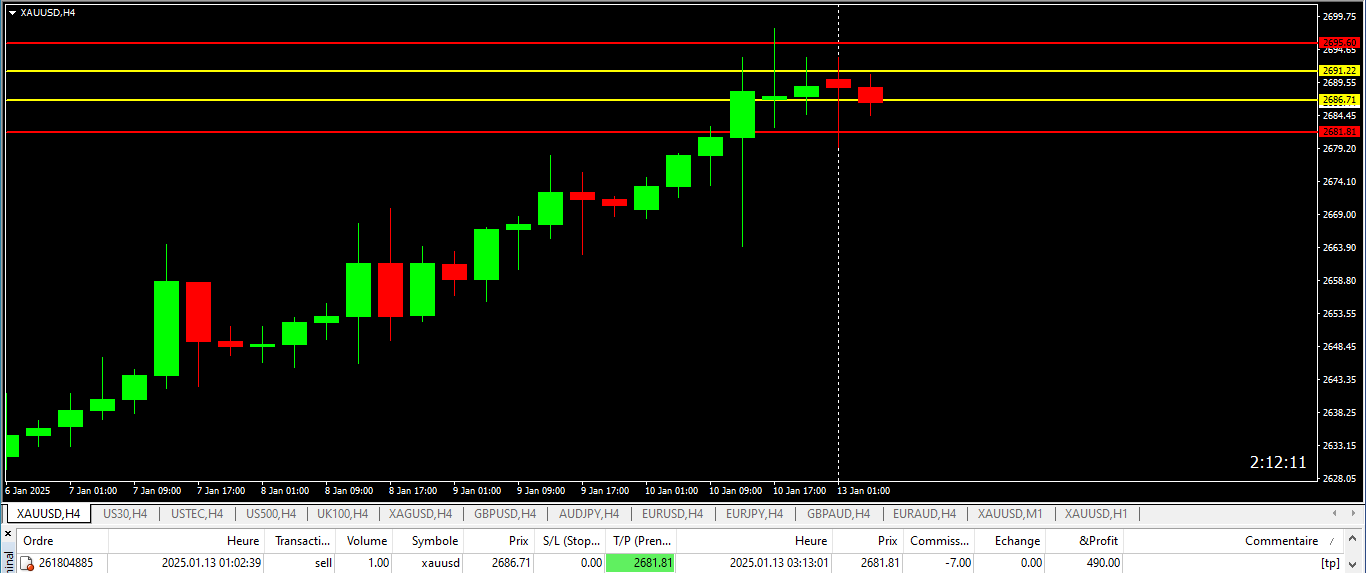Screen dimensions: 1366x573
Task: Click the 'sell' transaction cell
Action: pyautogui.click(x=323, y=563)
